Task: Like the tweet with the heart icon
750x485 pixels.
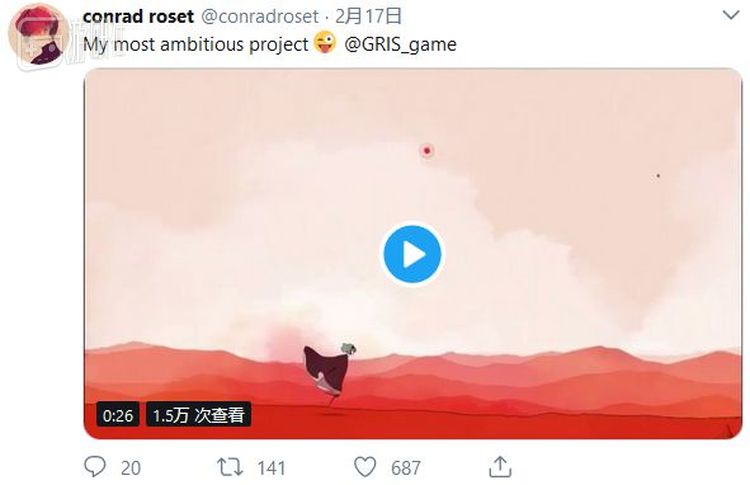Action: click(365, 467)
